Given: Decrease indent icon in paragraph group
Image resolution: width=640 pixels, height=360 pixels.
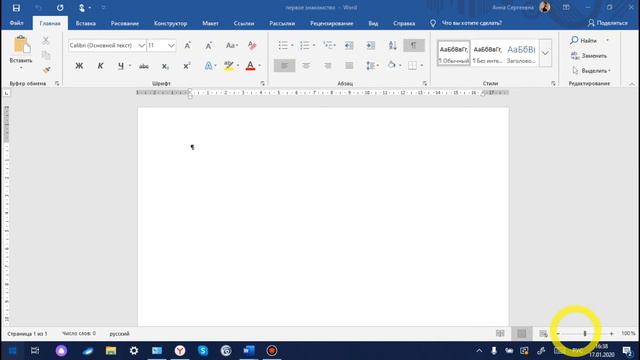Looking at the screenshot, I should [349, 45].
